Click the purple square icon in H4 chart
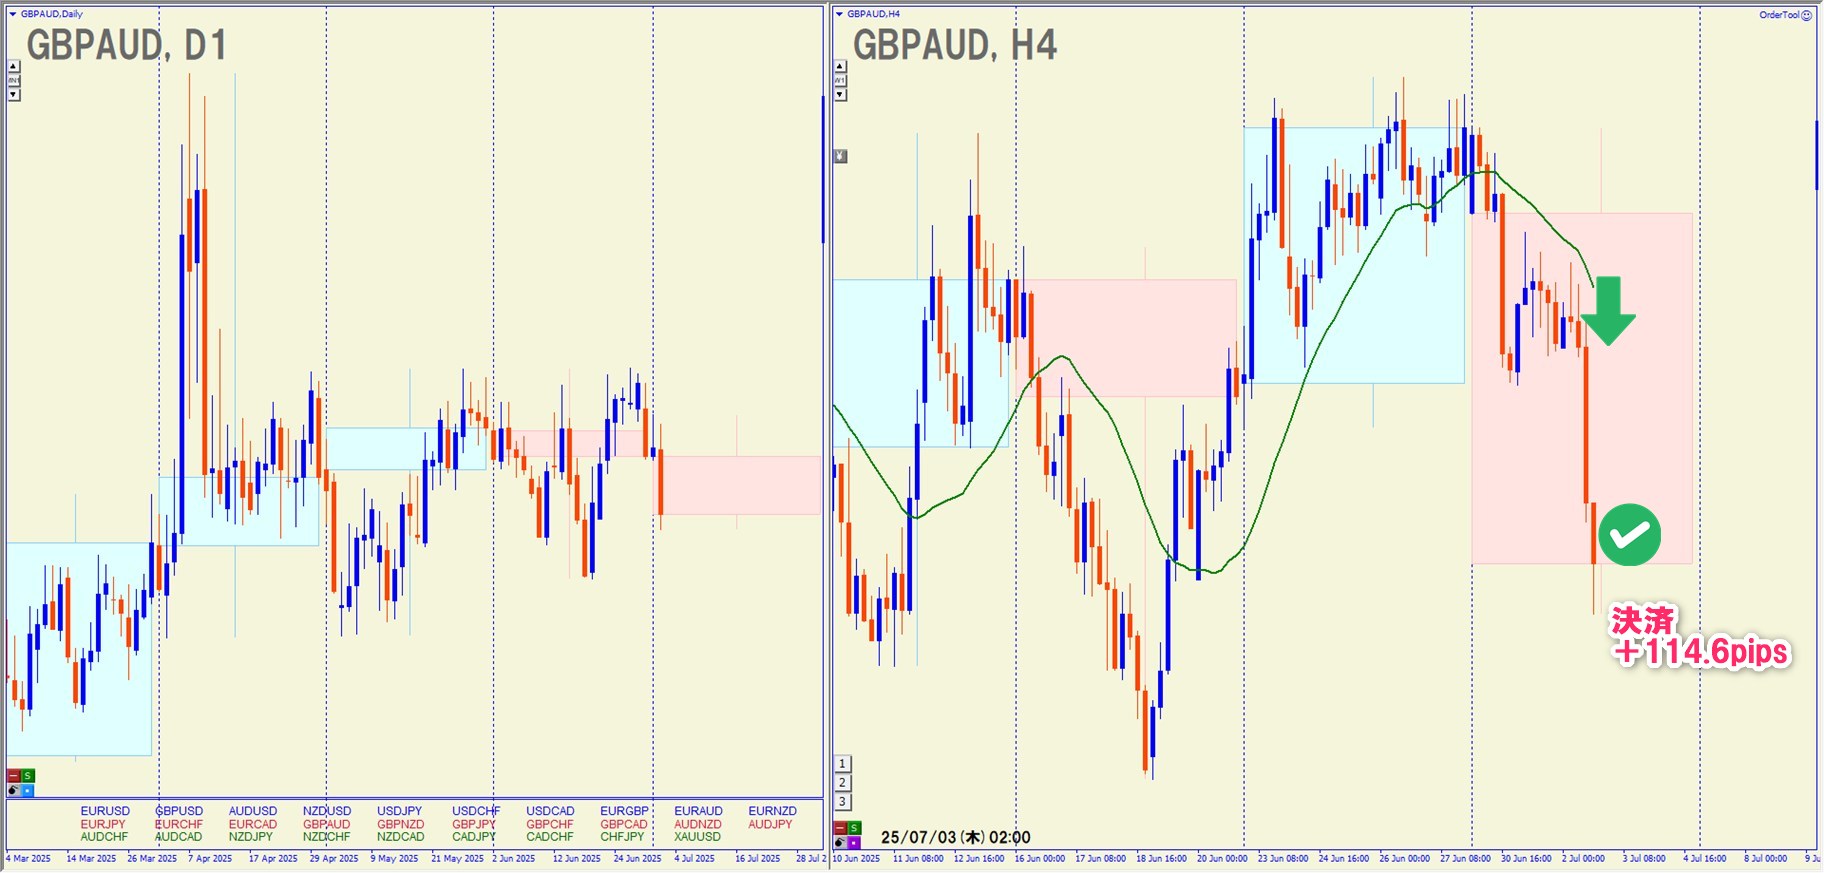The height and width of the screenshot is (873, 1824). click(x=854, y=843)
